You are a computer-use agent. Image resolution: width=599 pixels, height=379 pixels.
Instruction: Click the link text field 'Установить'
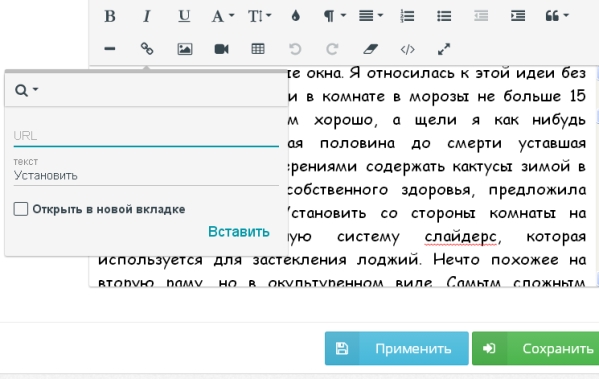click(x=146, y=176)
